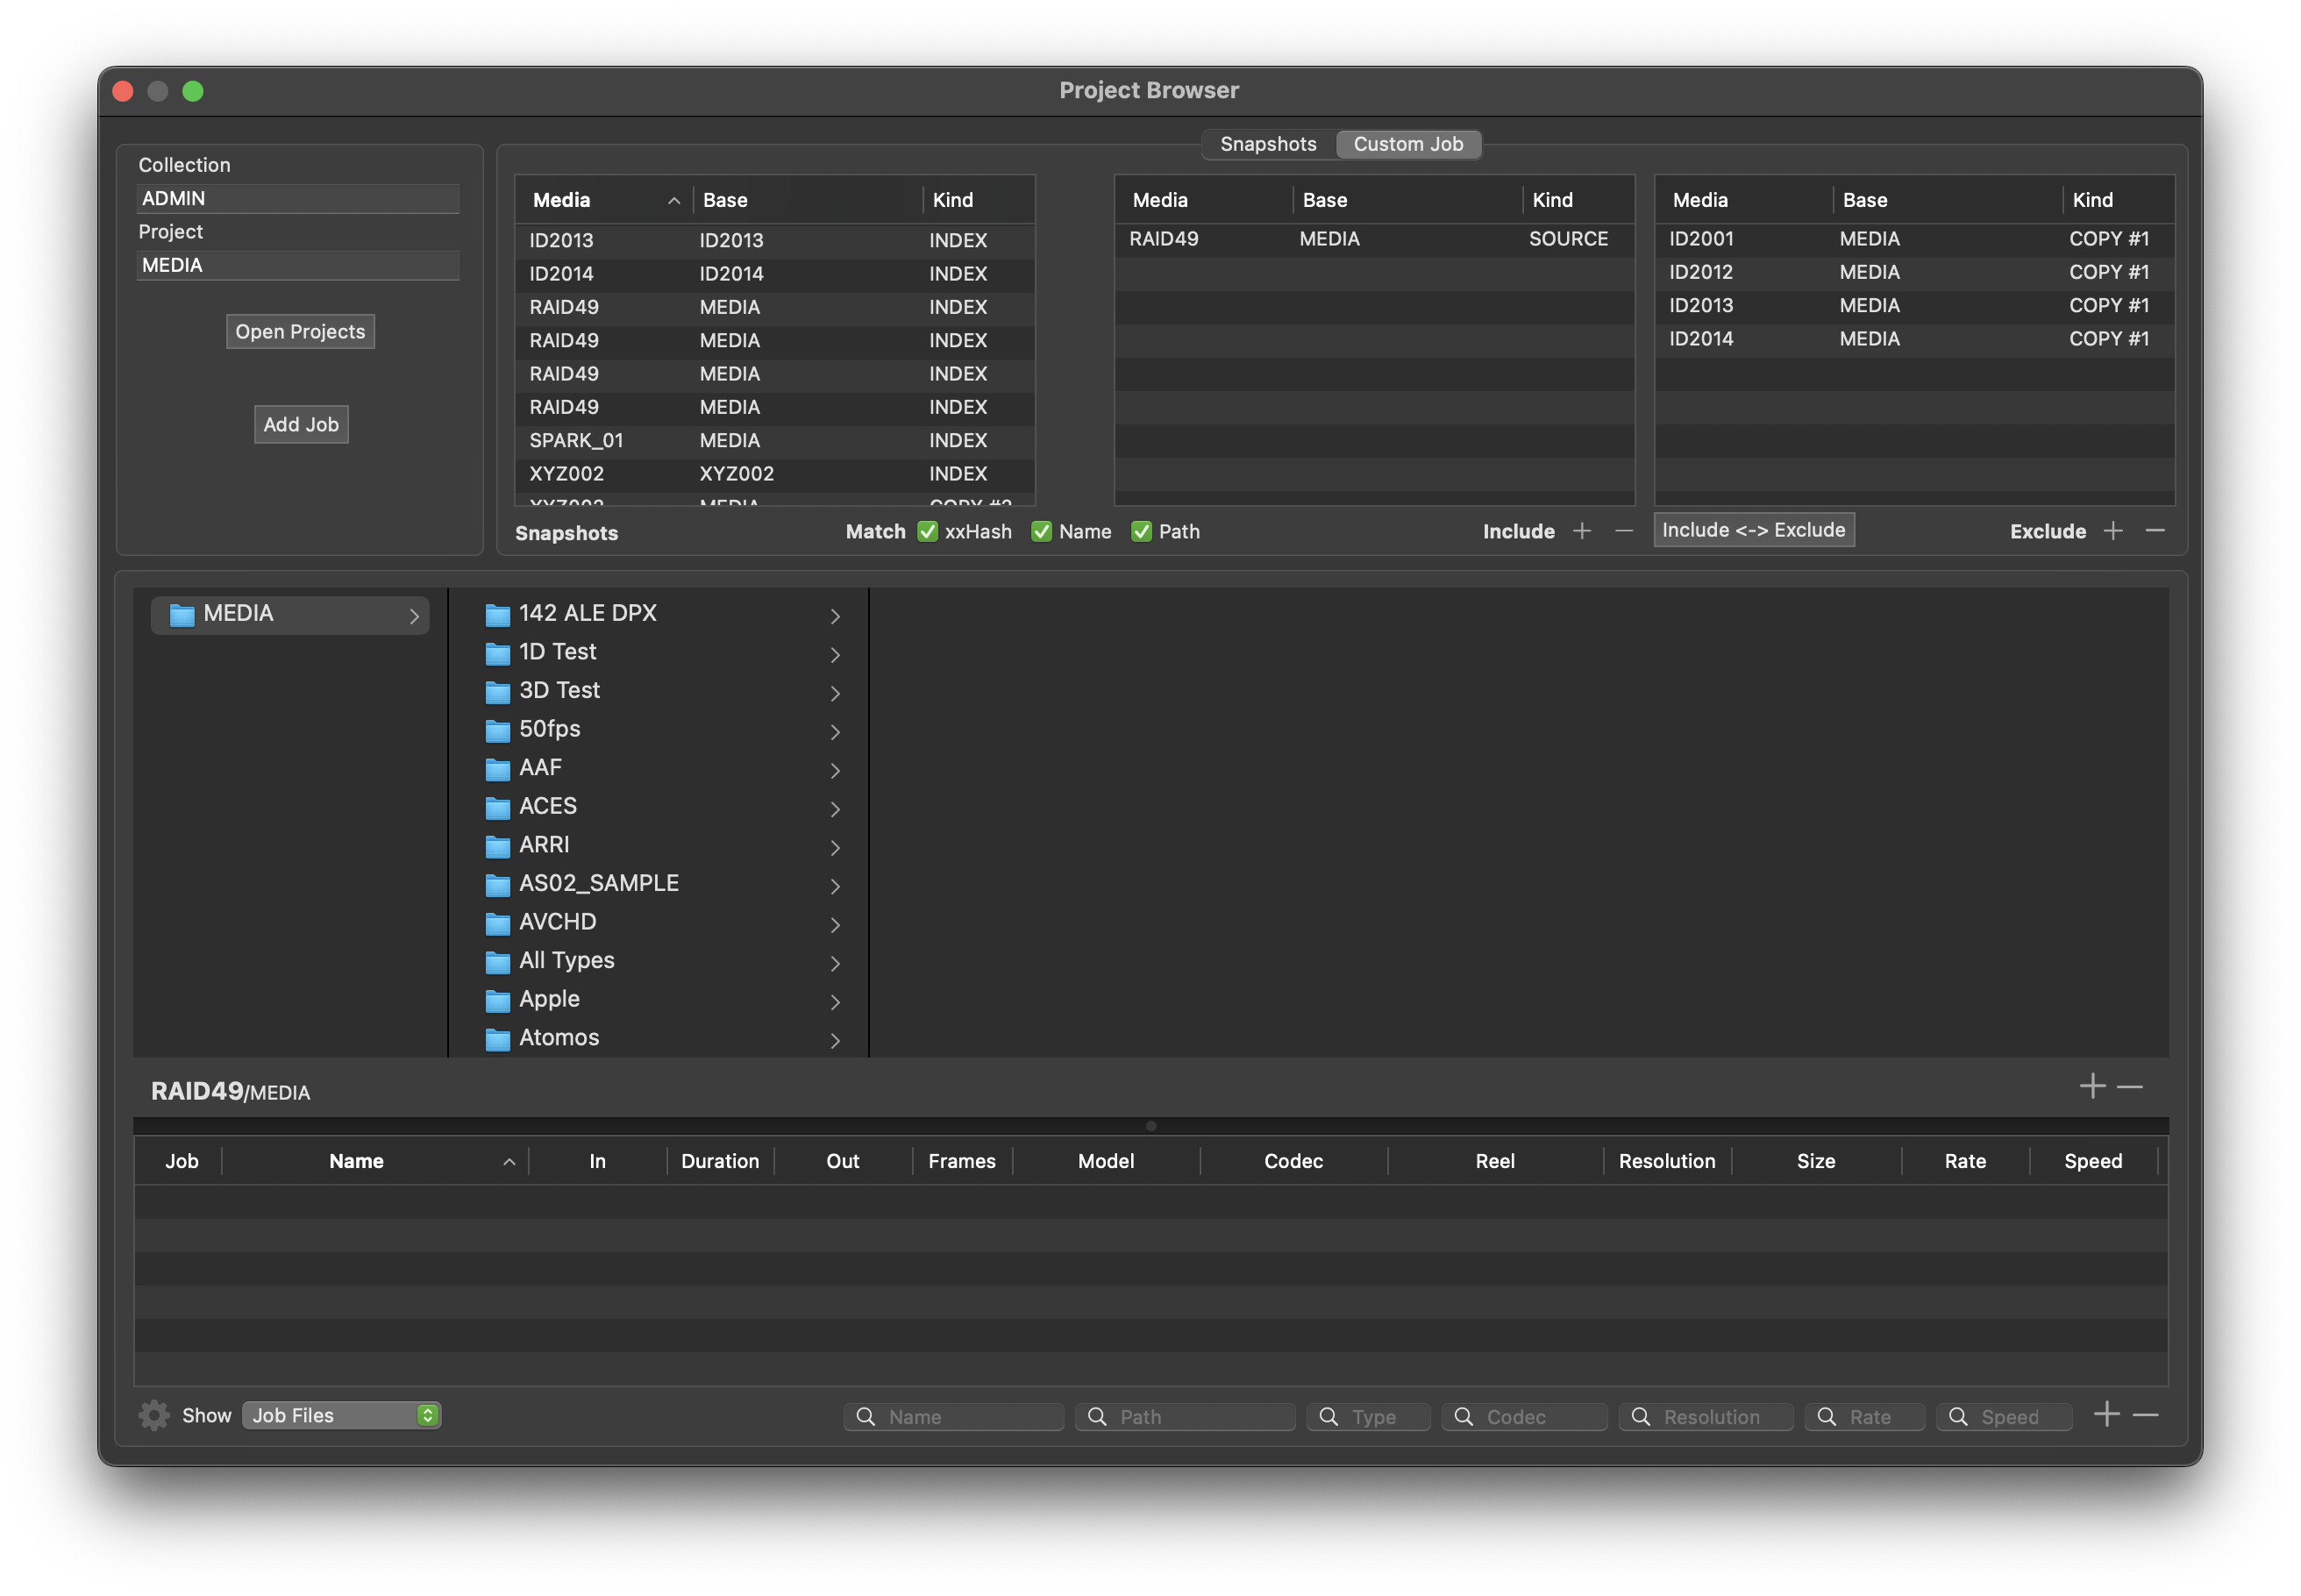Select the Custom Job tab
Image resolution: width=2301 pixels, height=1596 pixels.
click(1408, 144)
